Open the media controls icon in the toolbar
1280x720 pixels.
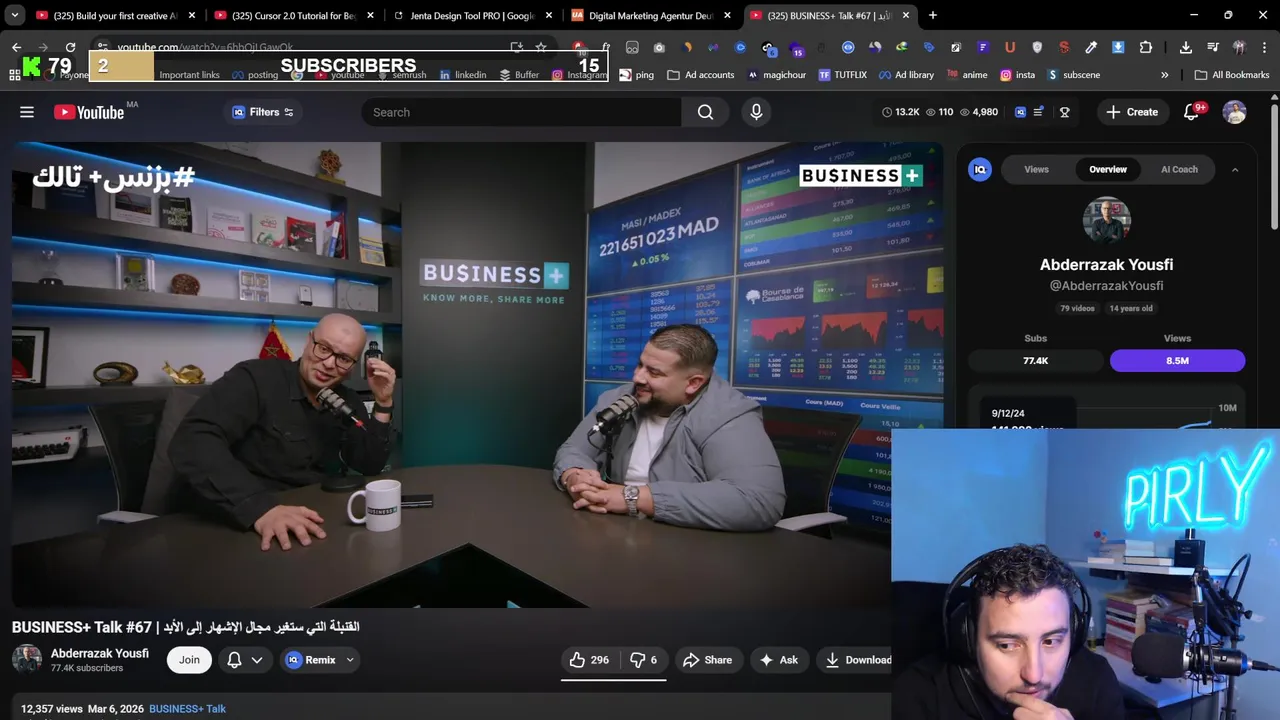[x=1212, y=47]
